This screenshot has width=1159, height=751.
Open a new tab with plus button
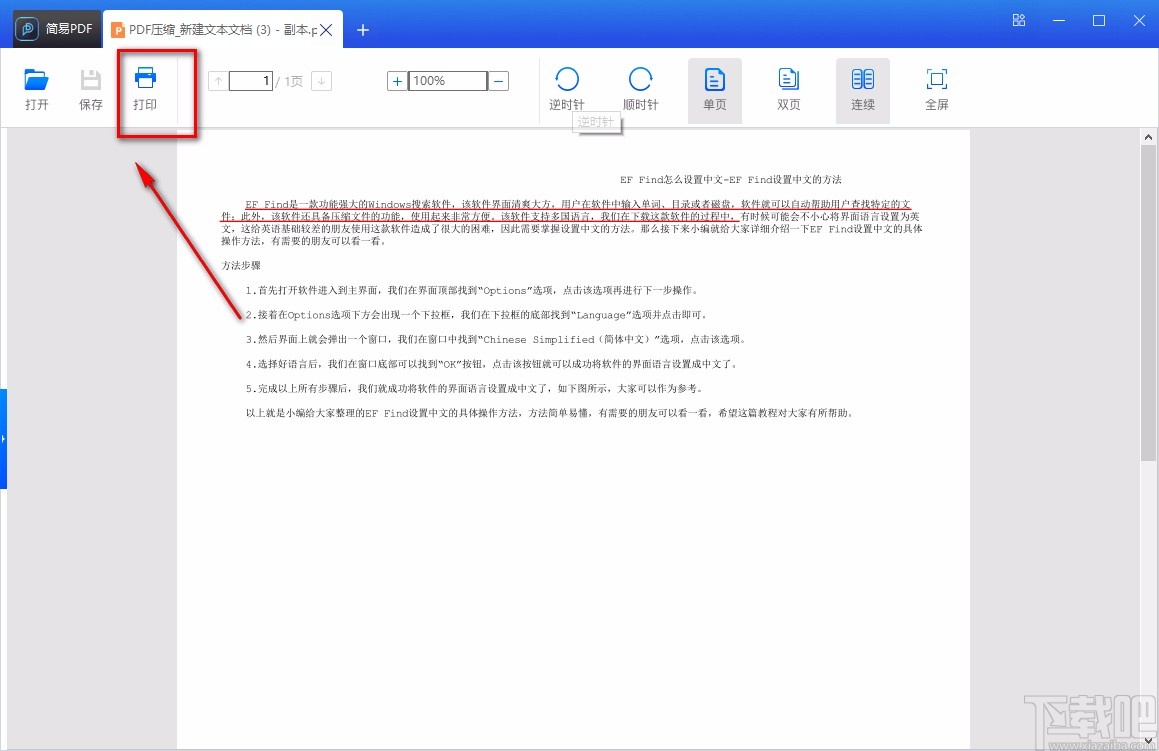(x=362, y=30)
